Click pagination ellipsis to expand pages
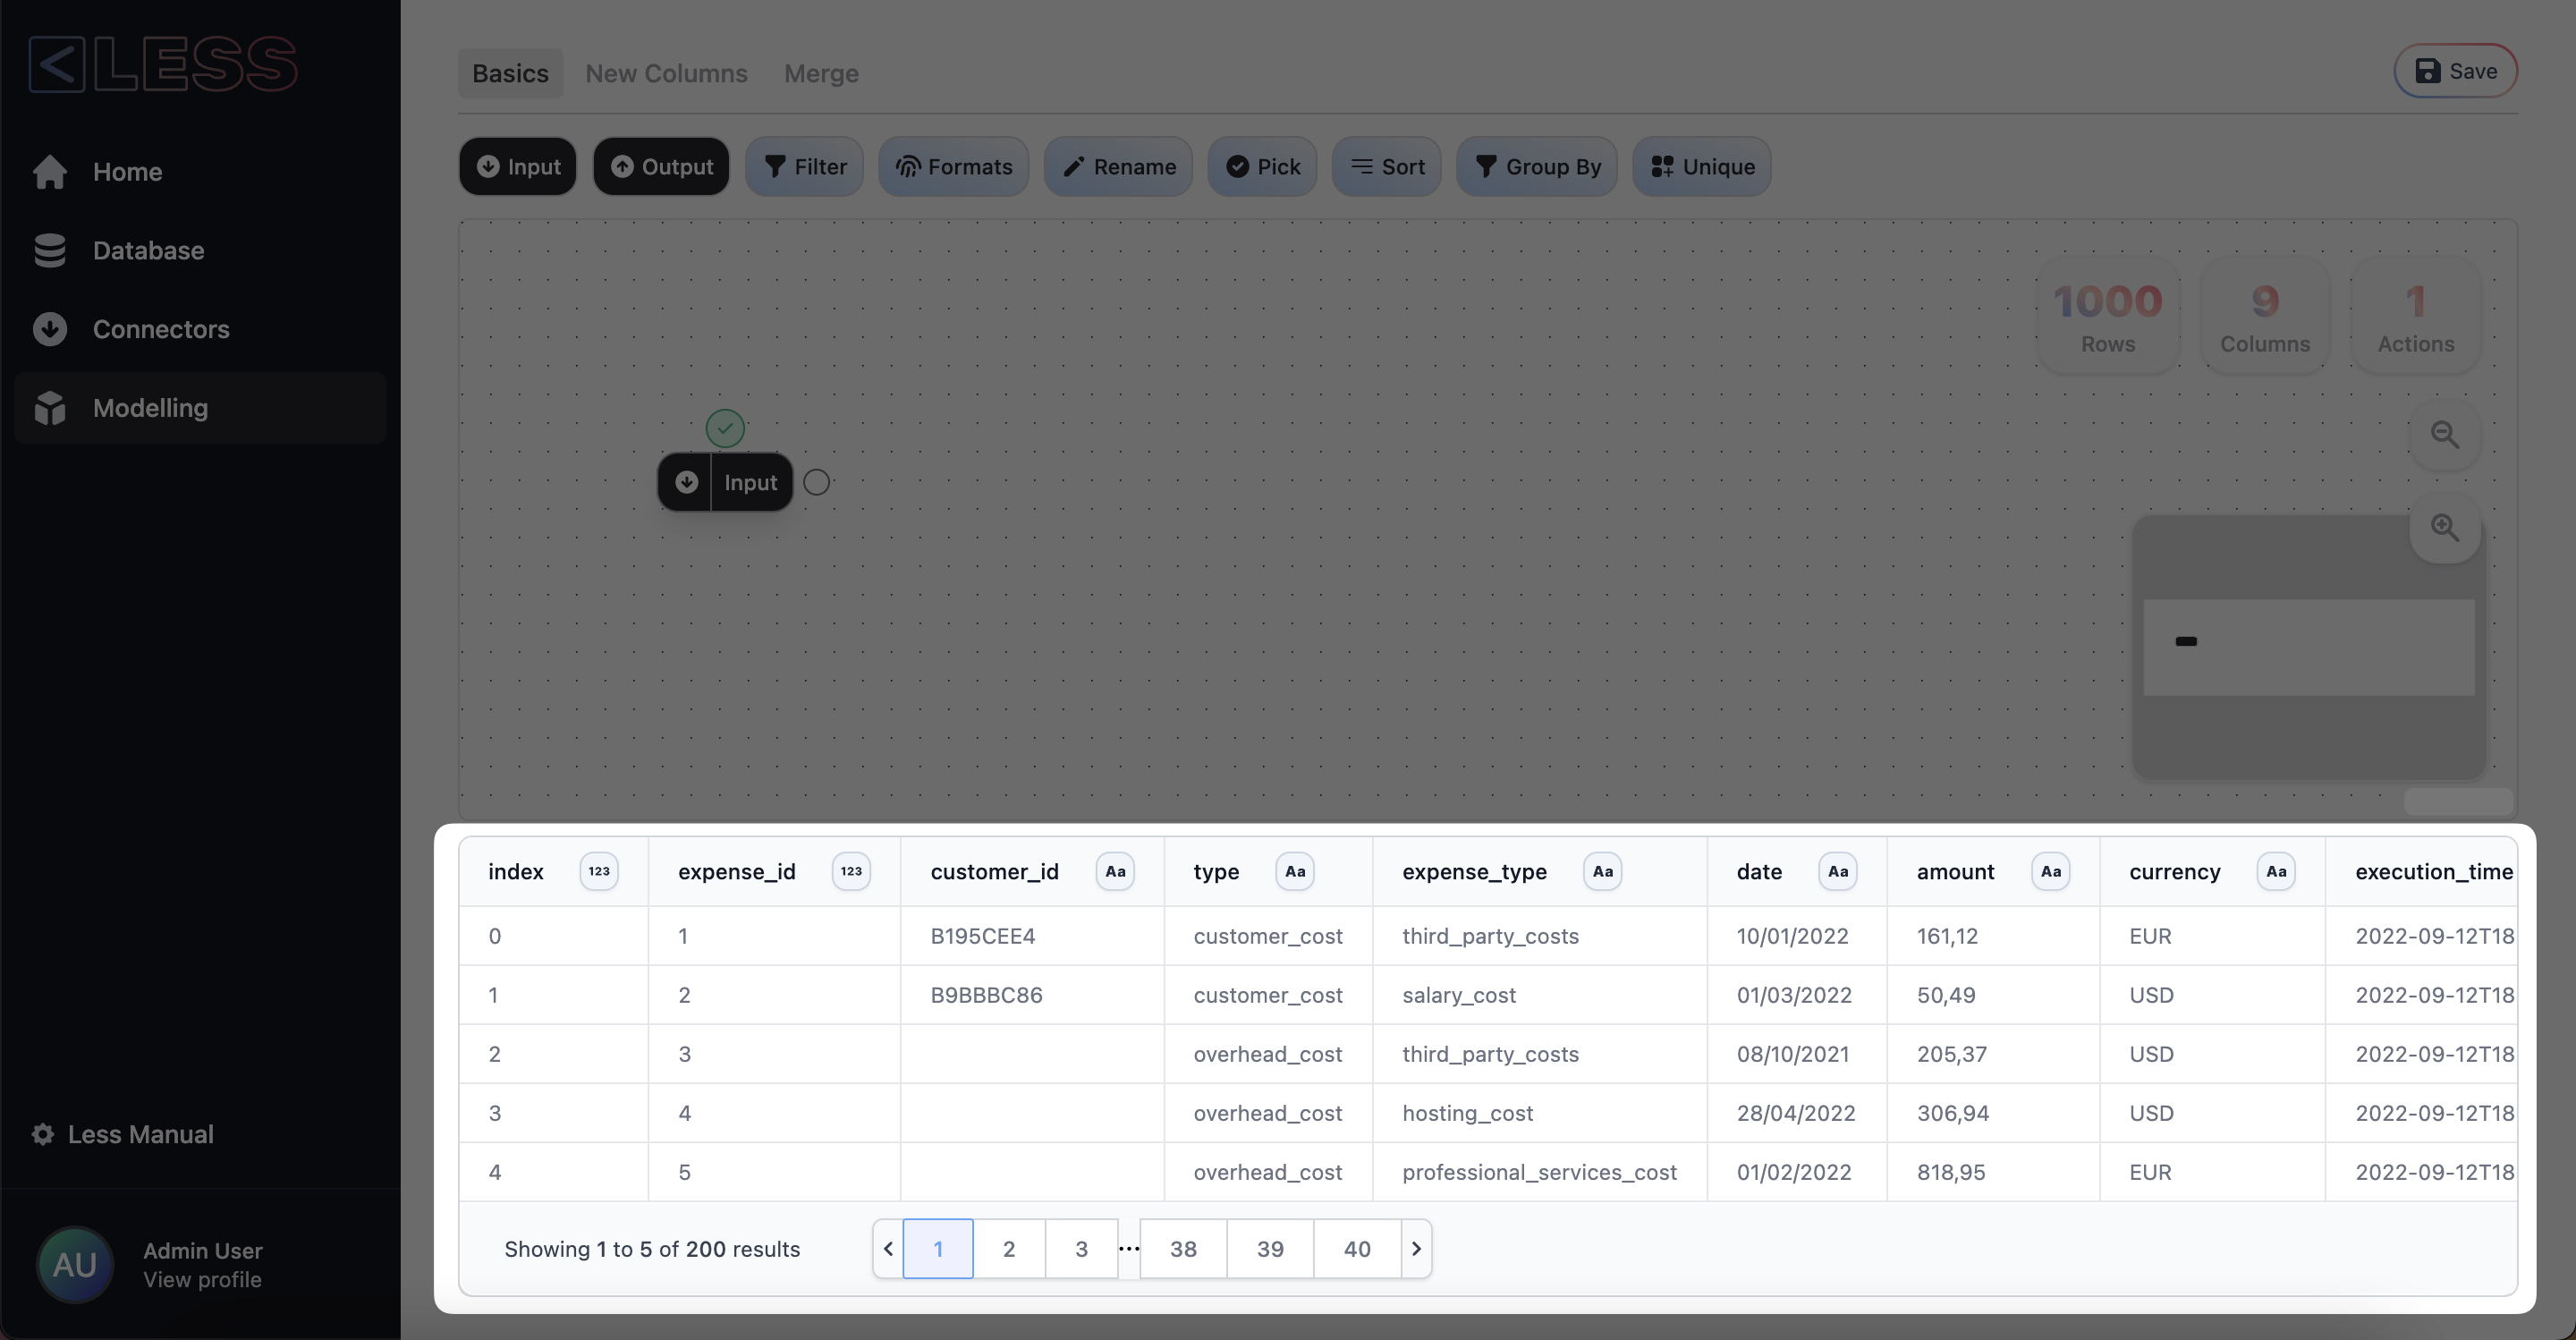This screenshot has height=1340, width=2576. tap(1129, 1248)
